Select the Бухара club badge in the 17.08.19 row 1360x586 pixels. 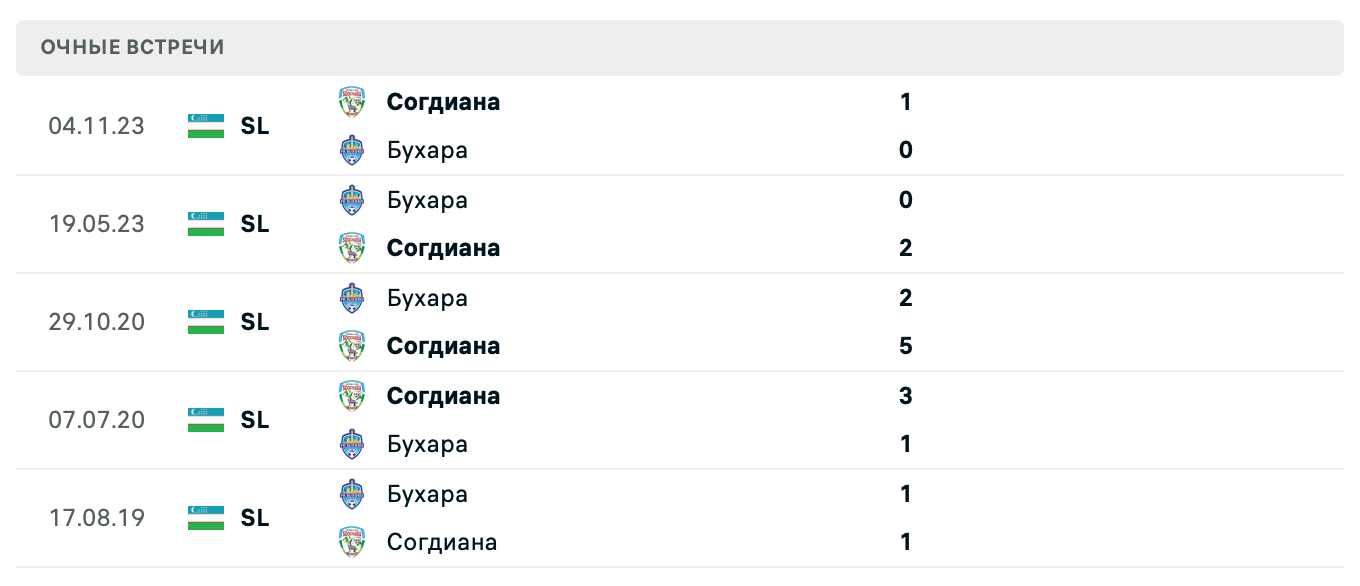coord(352,494)
